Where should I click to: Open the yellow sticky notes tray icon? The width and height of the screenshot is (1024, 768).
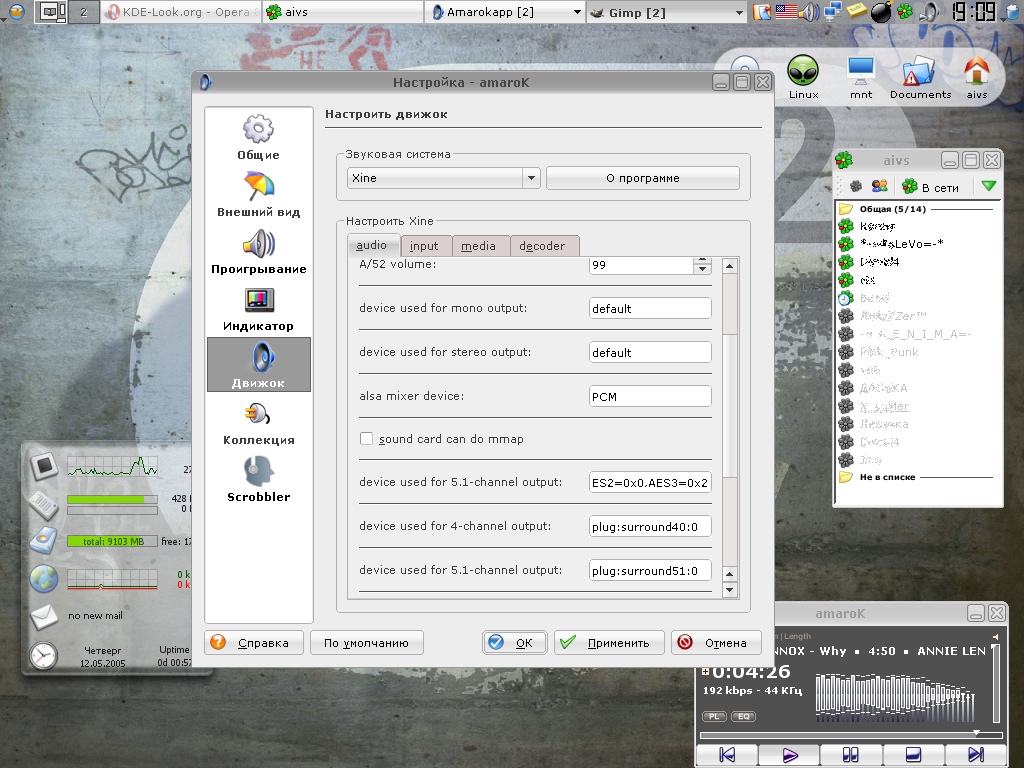pyautogui.click(x=856, y=11)
